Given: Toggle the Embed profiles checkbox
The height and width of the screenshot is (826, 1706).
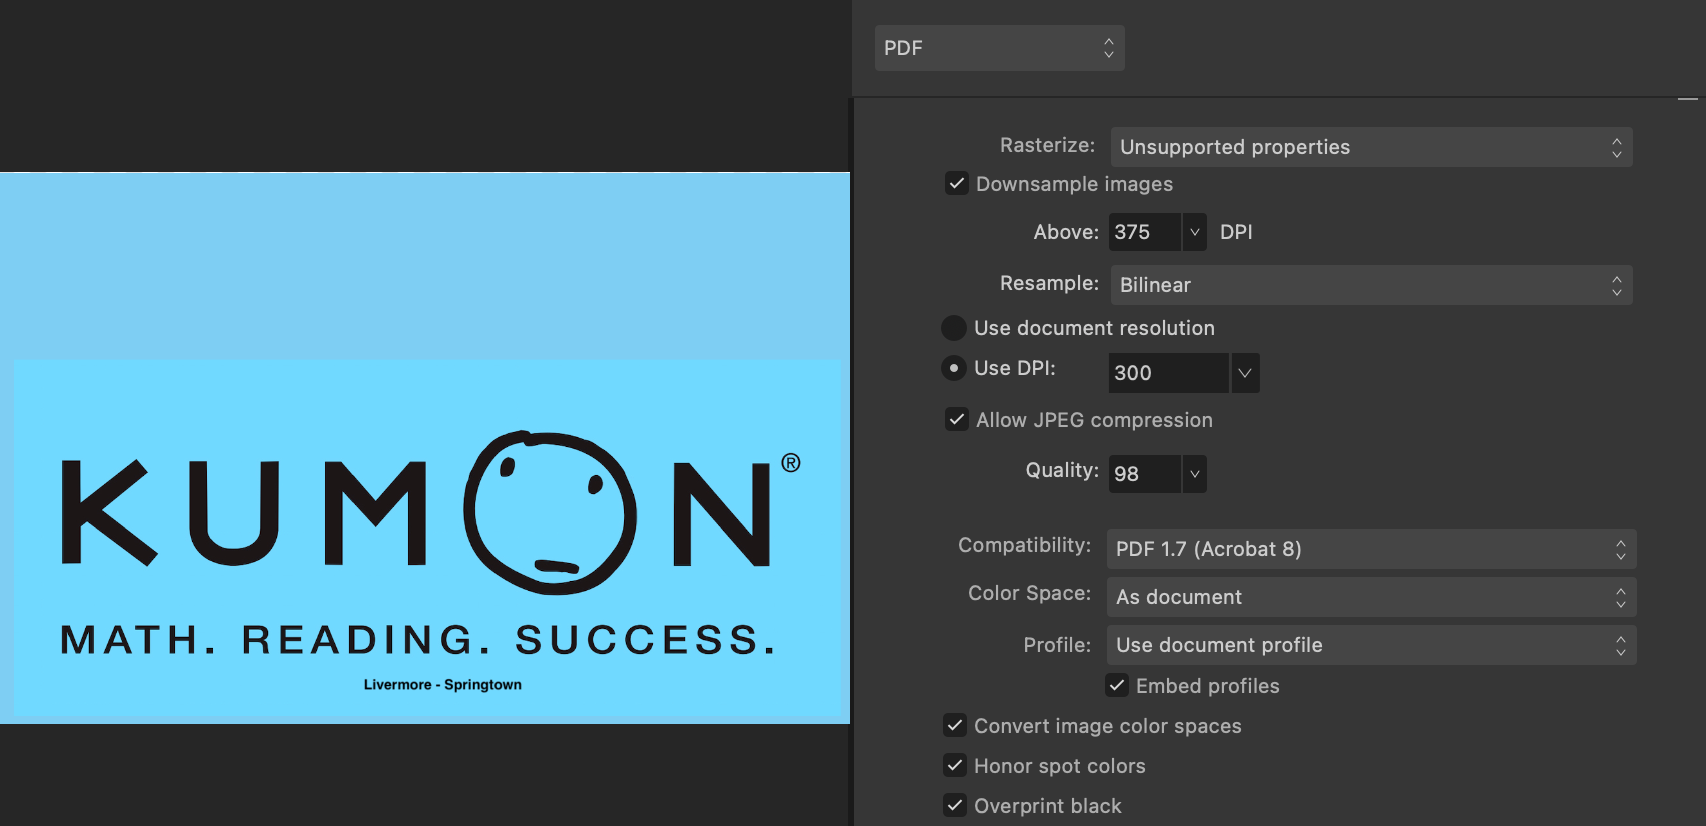Looking at the screenshot, I should point(1117,686).
